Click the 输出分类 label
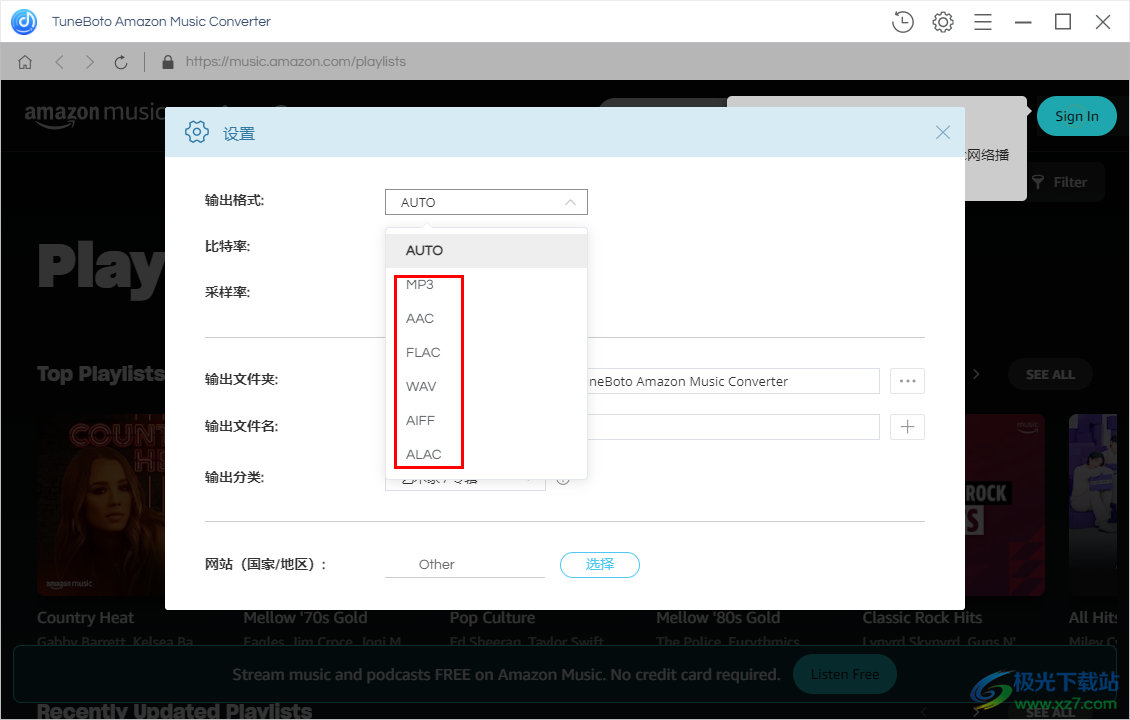This screenshot has height=720, width=1130. 234,478
